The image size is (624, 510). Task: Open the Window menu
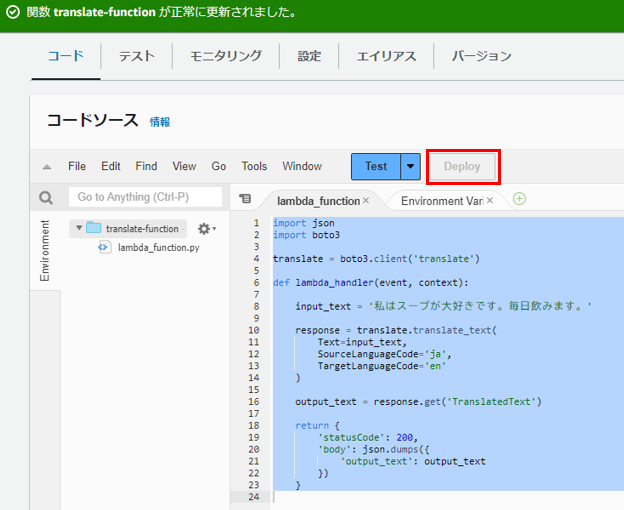tap(302, 166)
